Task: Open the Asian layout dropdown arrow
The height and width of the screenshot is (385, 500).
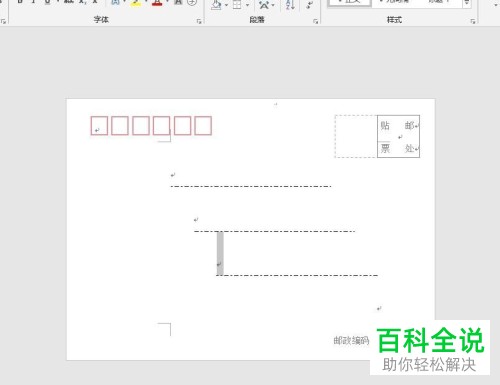Action: pos(273,5)
